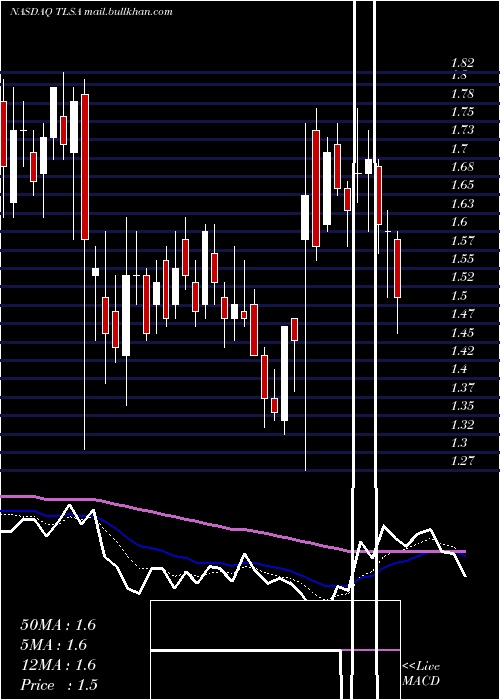500x700 pixels.
Task: Click the Price : 1.5 readout
Action: coord(59,685)
